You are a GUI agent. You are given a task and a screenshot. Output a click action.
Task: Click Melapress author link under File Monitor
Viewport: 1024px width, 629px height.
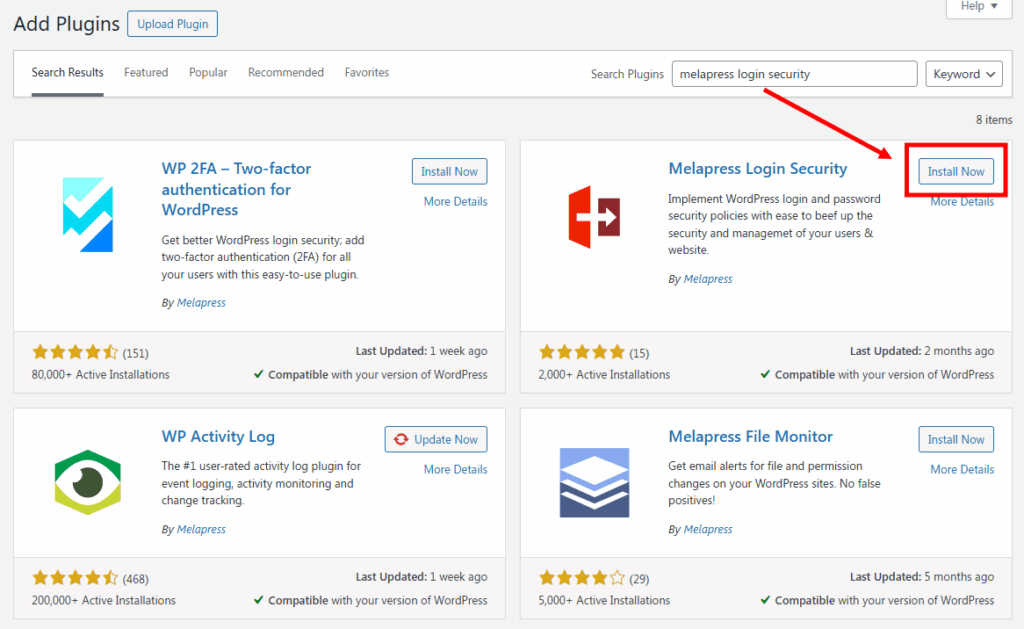708,529
